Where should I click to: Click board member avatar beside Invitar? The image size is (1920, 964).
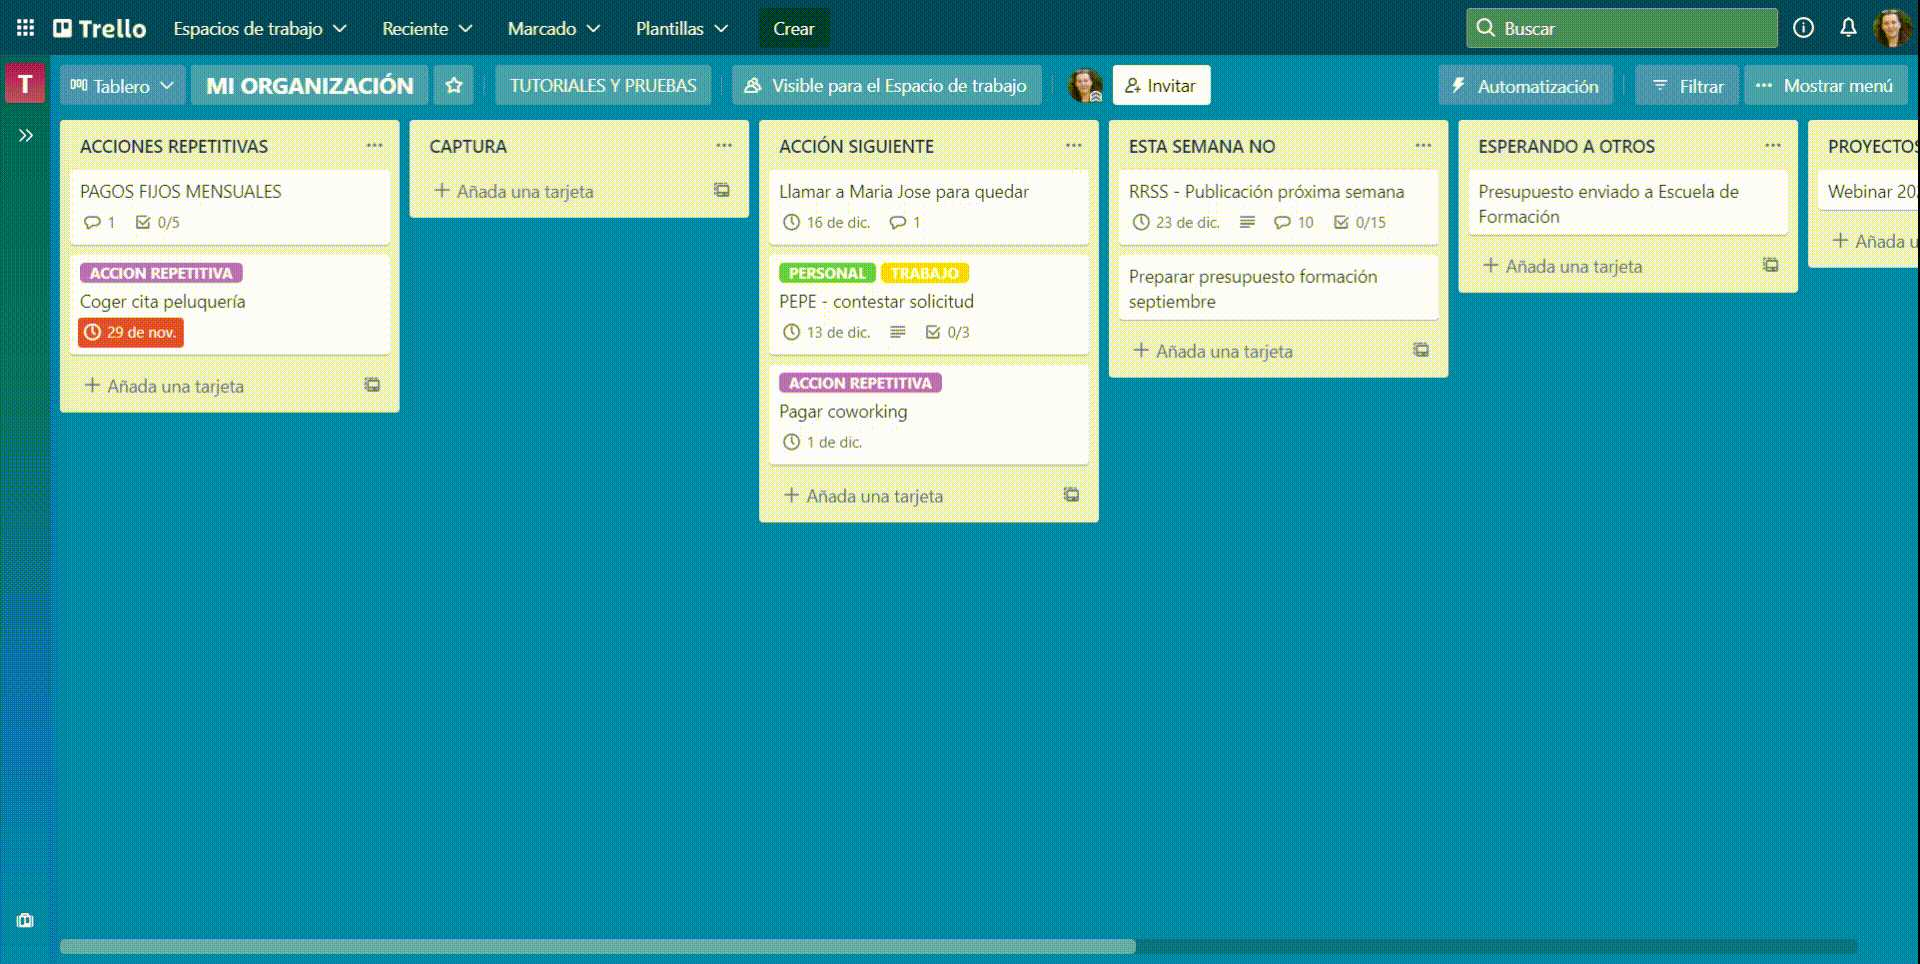point(1085,85)
